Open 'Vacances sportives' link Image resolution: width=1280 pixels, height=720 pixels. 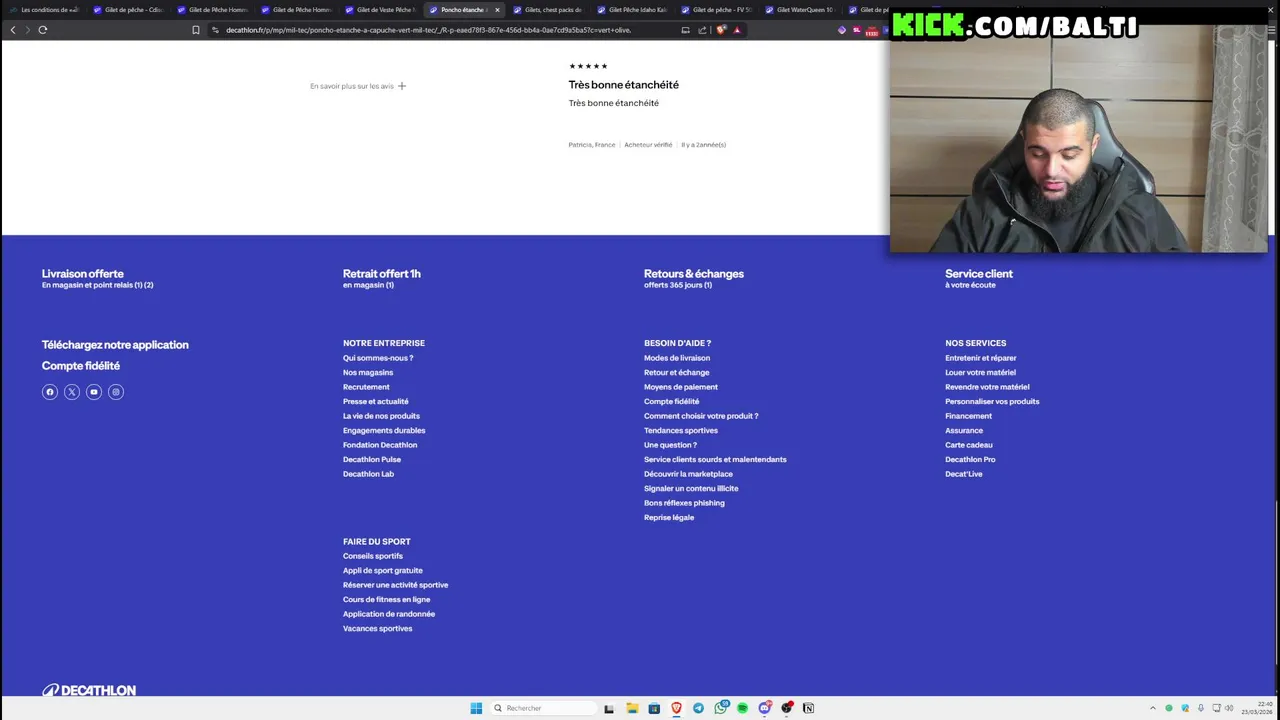point(377,628)
